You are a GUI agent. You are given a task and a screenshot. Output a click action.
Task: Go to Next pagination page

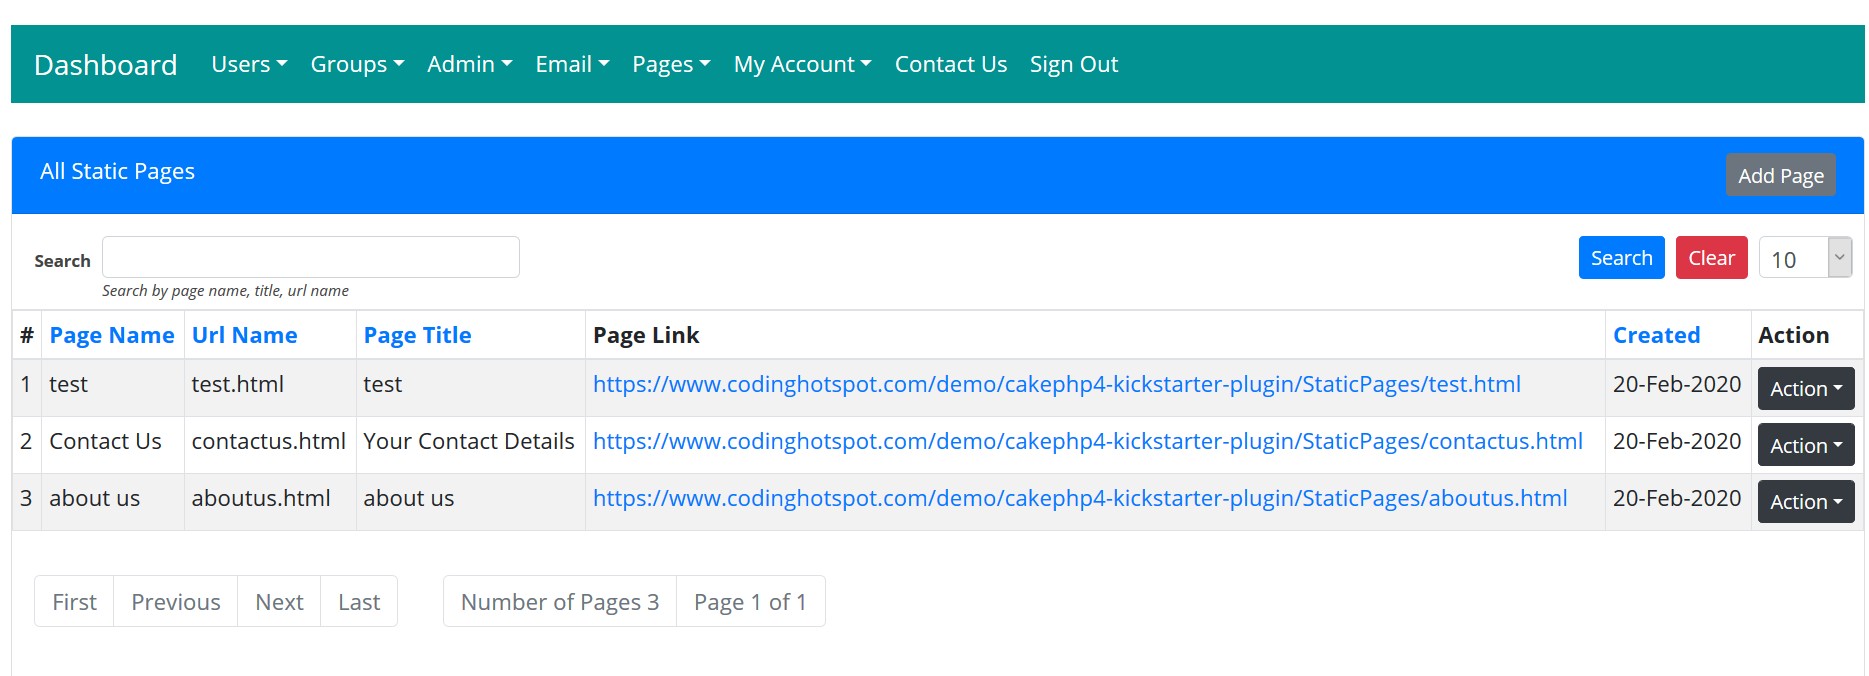tap(279, 602)
